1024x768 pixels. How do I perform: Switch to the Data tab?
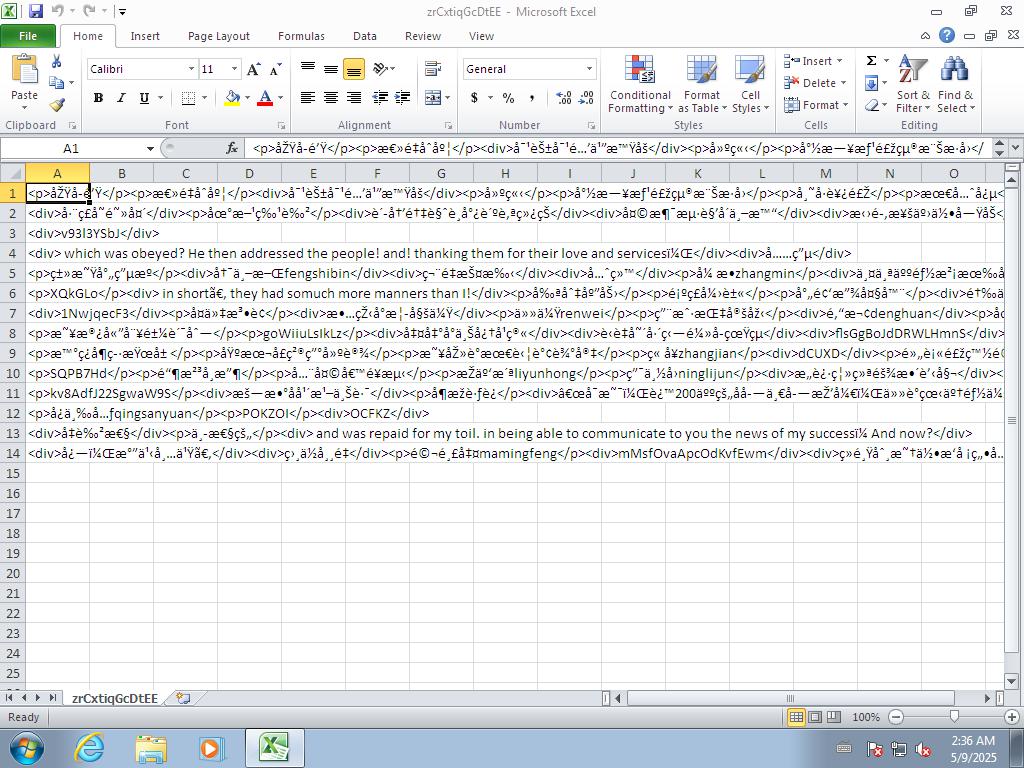(x=364, y=36)
